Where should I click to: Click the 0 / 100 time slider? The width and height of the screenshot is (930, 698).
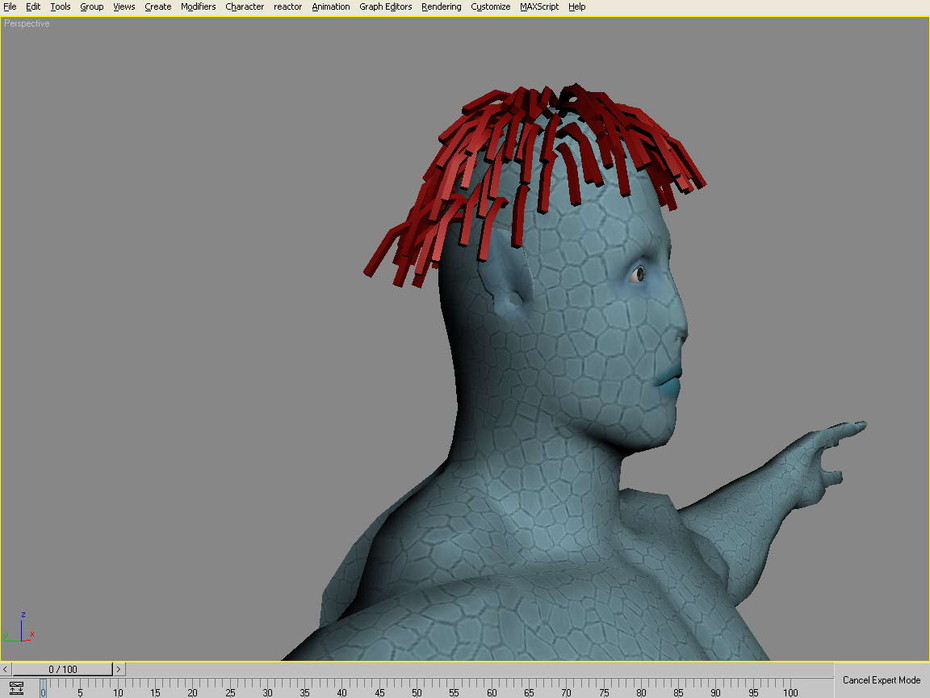tap(62, 669)
